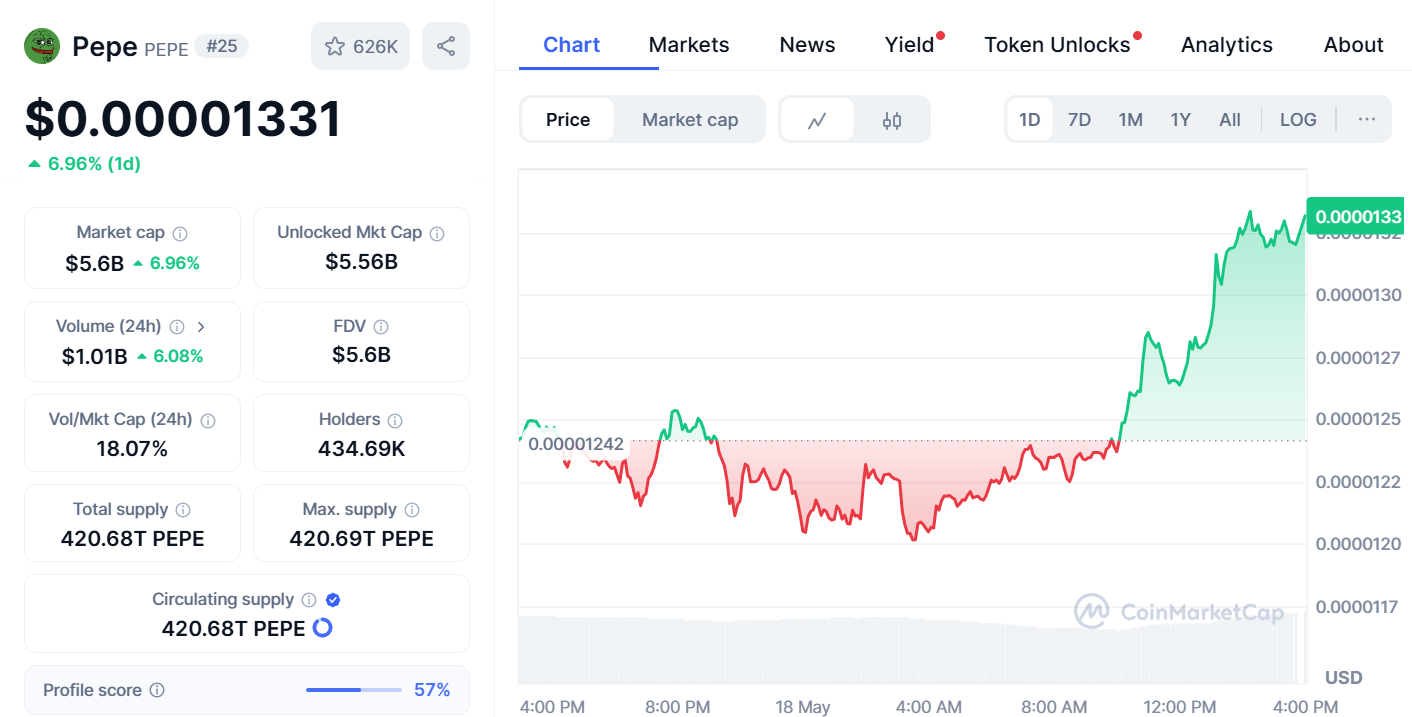The width and height of the screenshot is (1412, 717).
Task: Select the 1Y time range
Action: pos(1180,119)
